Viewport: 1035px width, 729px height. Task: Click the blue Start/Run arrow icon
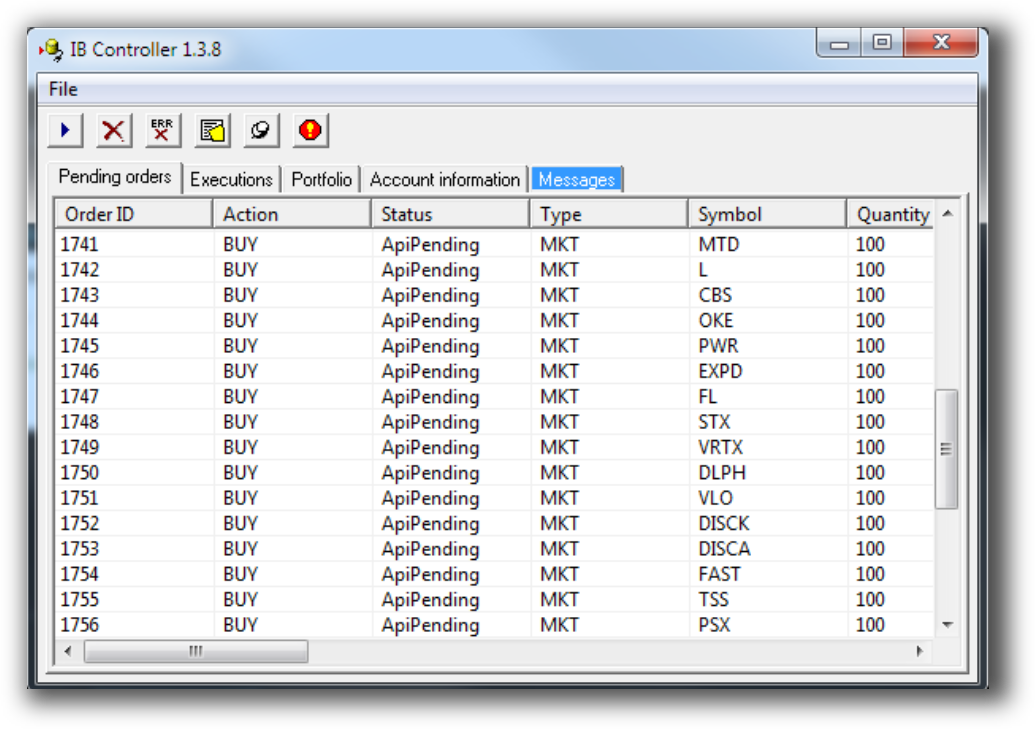tap(63, 129)
